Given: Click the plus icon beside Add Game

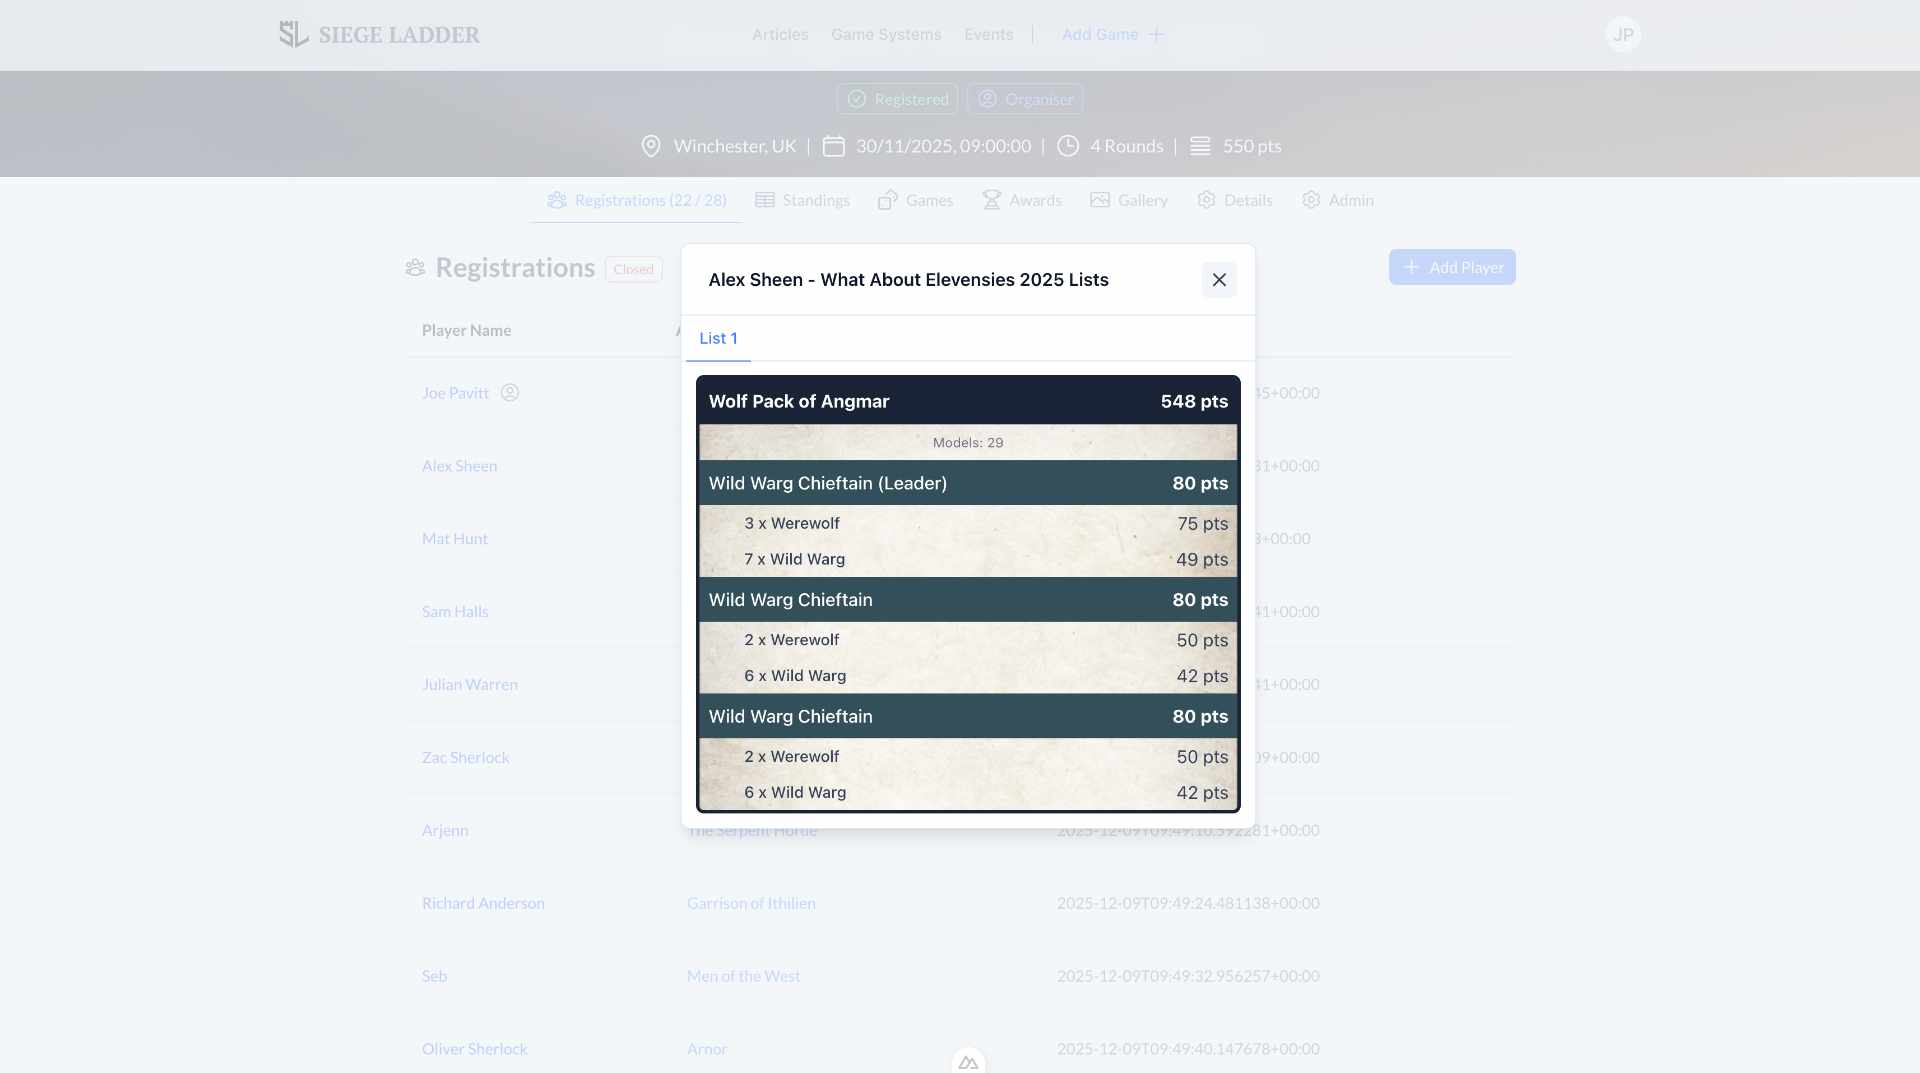Looking at the screenshot, I should 1156,34.
